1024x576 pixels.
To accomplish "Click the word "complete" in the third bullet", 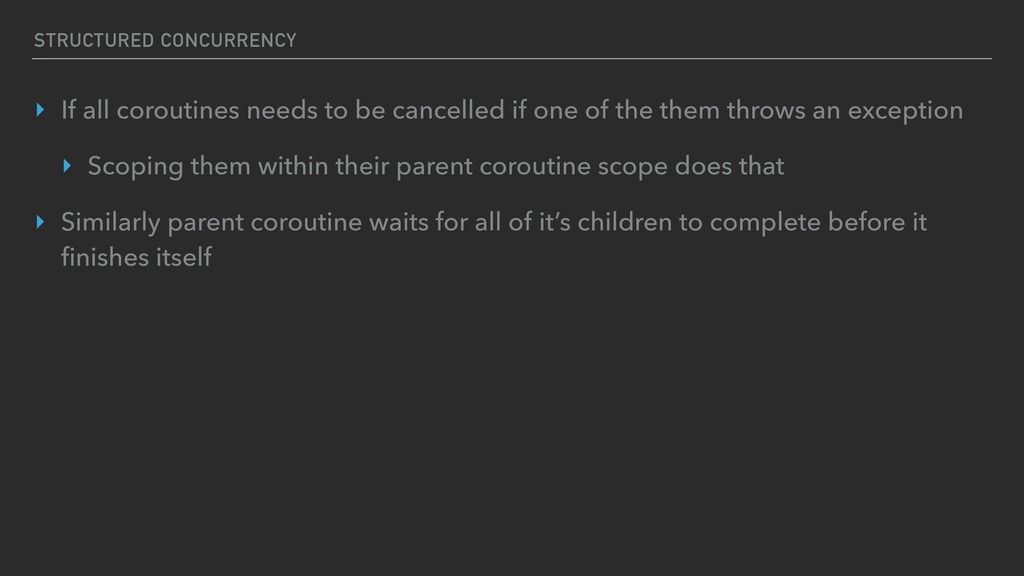I will tap(765, 223).
